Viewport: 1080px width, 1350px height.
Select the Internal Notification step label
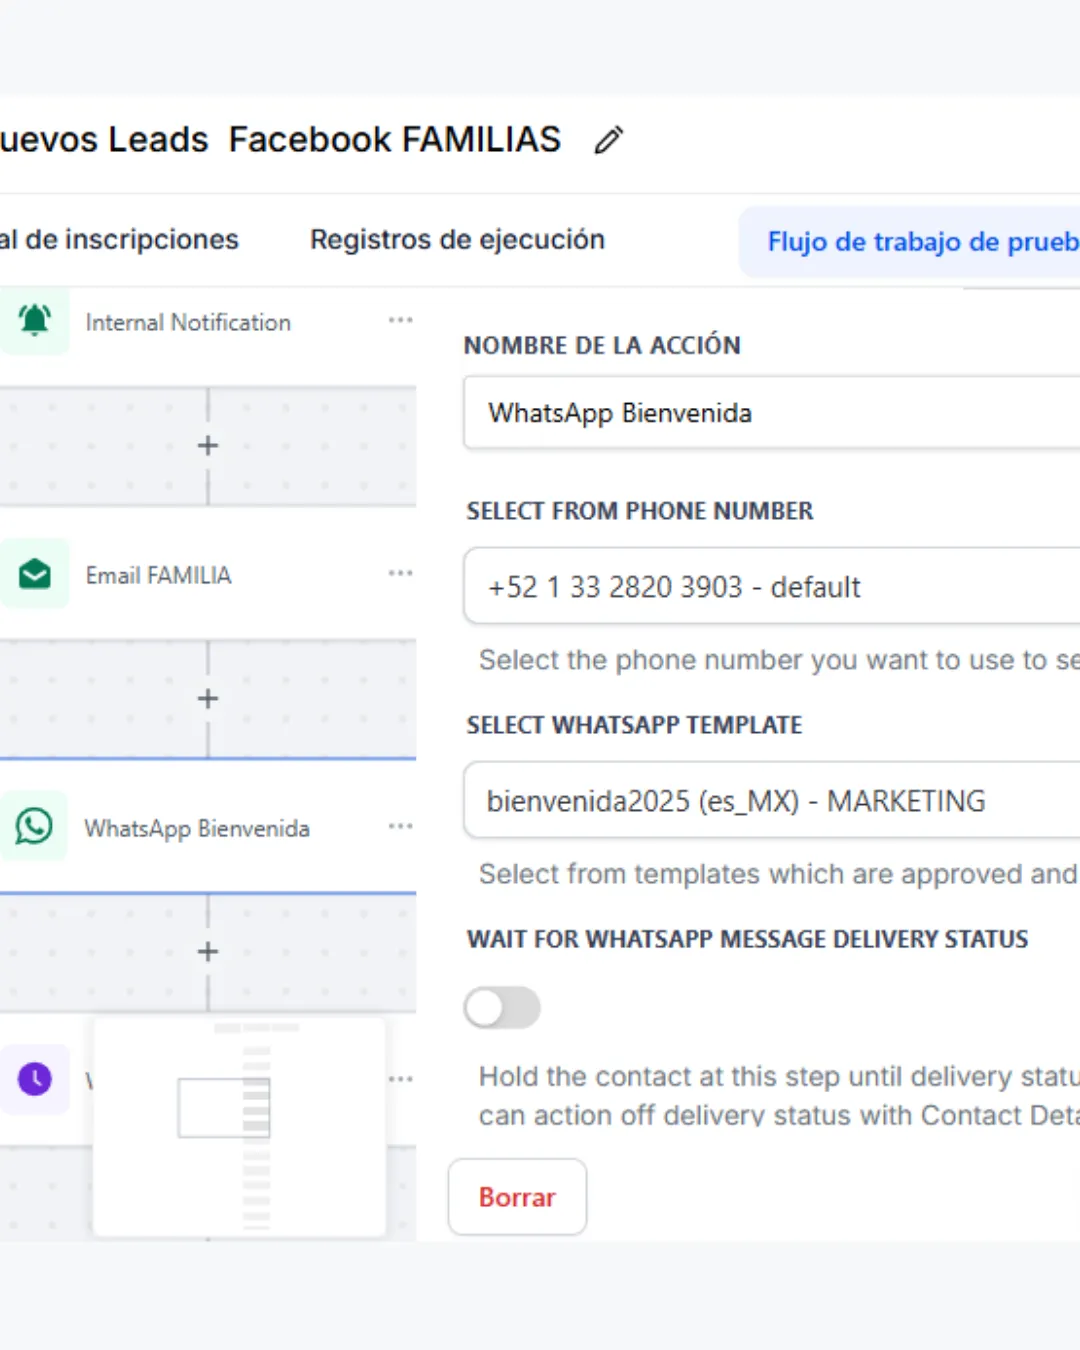click(x=188, y=322)
